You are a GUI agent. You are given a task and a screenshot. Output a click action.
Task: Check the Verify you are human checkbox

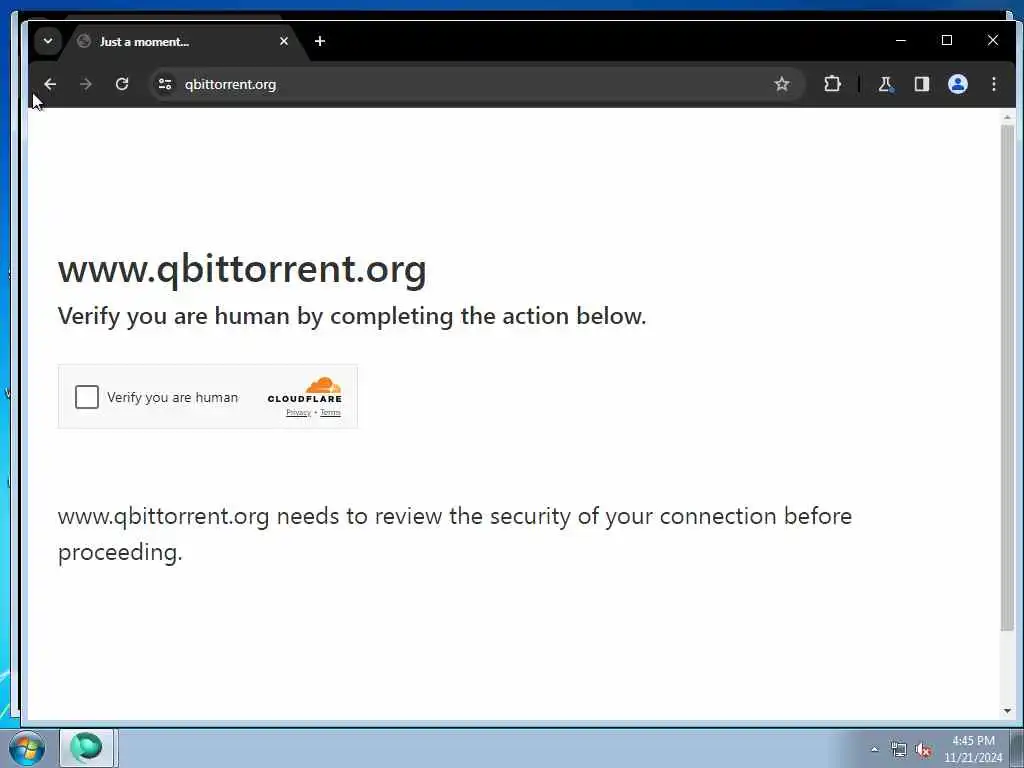87,397
